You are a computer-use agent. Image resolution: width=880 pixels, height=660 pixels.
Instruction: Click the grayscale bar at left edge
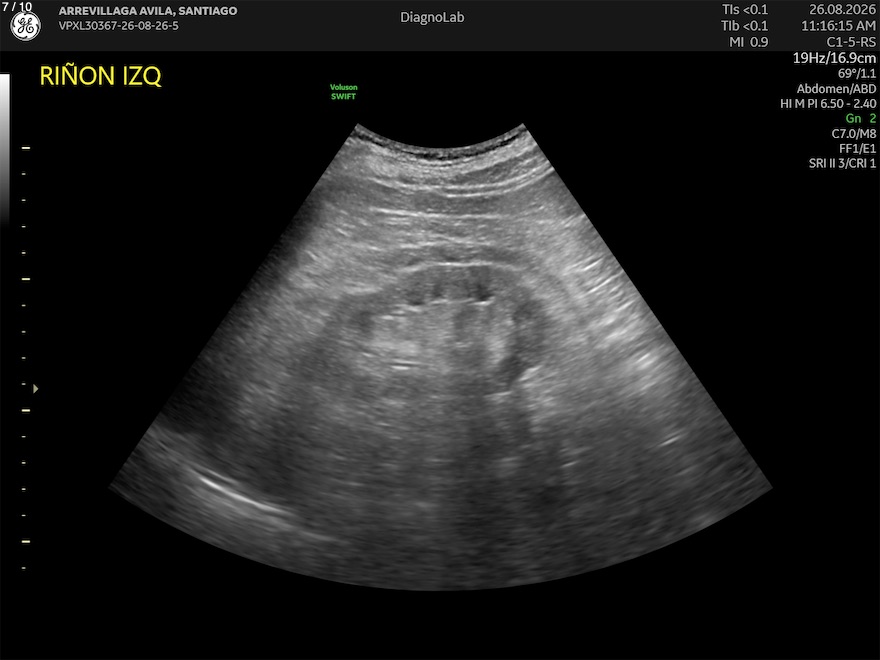point(4,149)
